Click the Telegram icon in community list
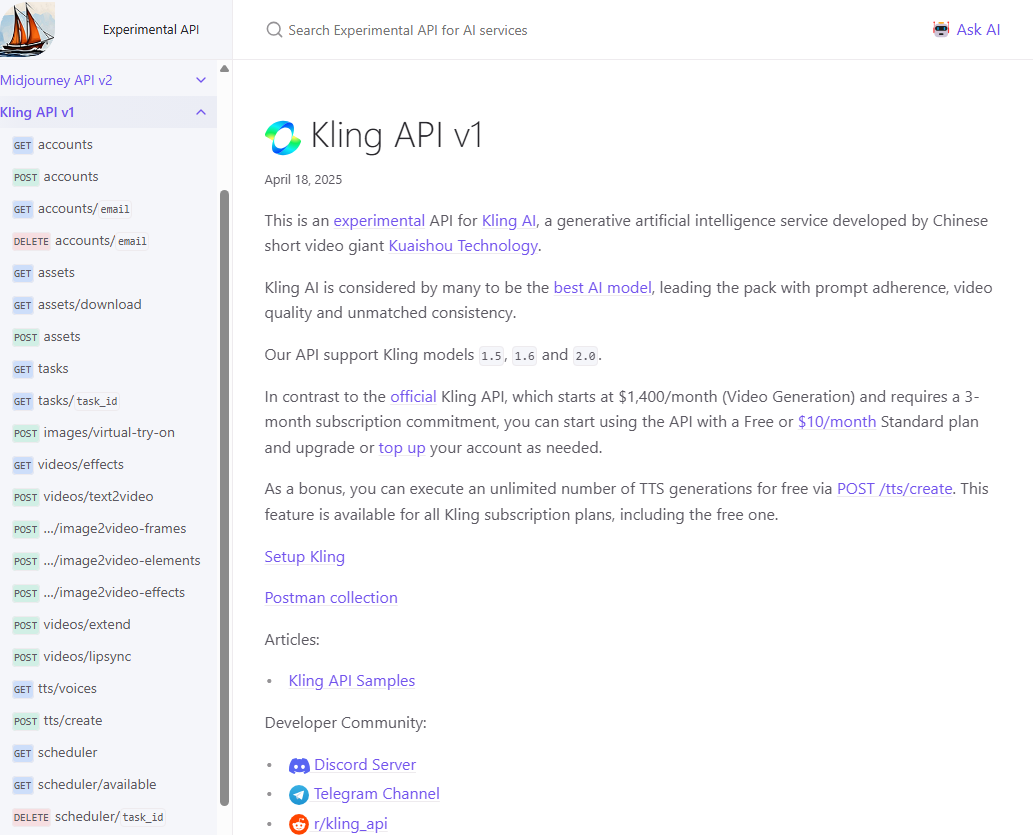The image size is (1036, 835). 299,795
